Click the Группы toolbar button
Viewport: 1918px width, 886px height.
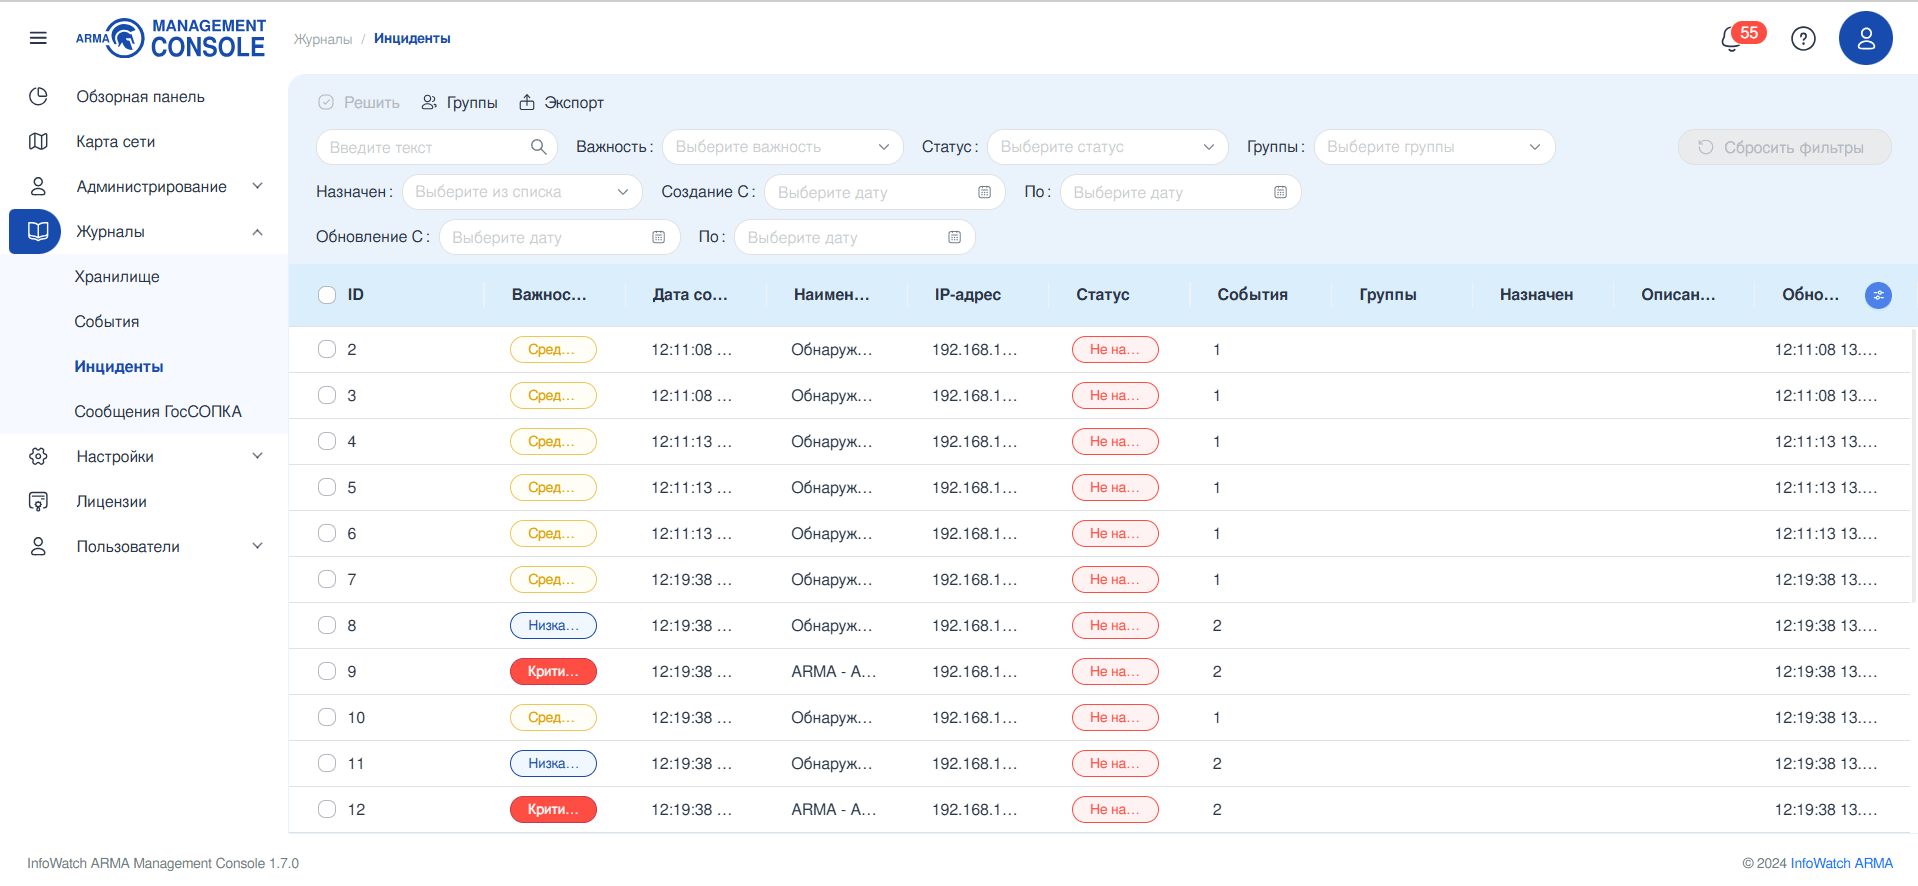point(459,103)
